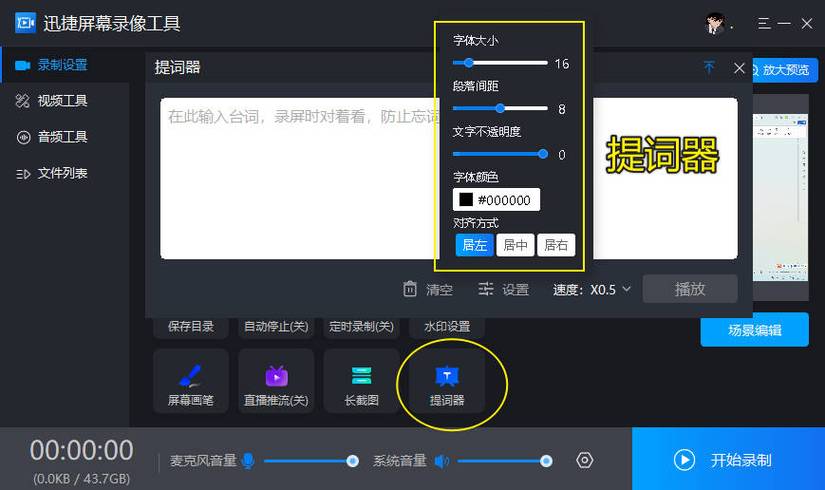Open the #000000 font color picker
Viewport: 825px width, 490px height.
pyautogui.click(x=496, y=200)
